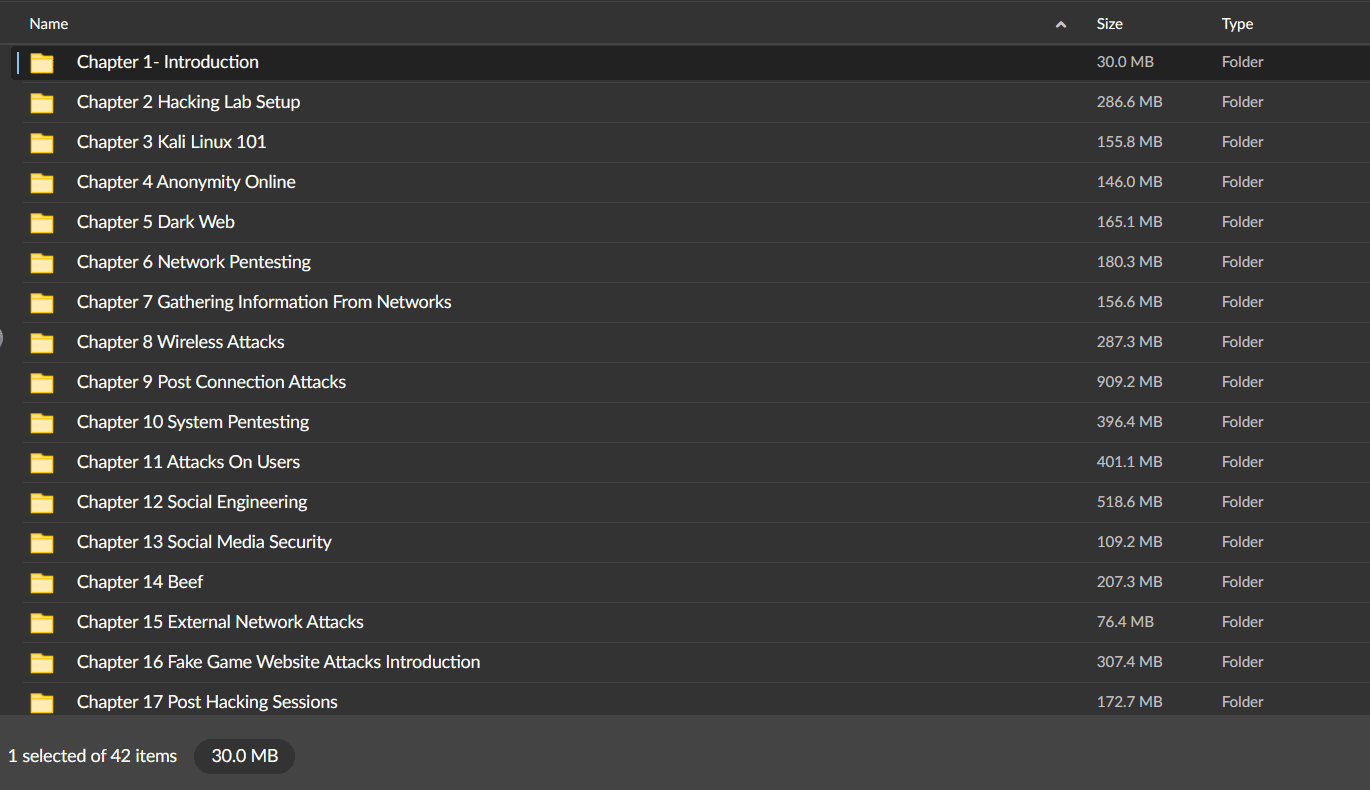The image size is (1370, 790).
Task: Click the Chapter 2 Hacking Lab Setup folder icon
Action: [42, 102]
